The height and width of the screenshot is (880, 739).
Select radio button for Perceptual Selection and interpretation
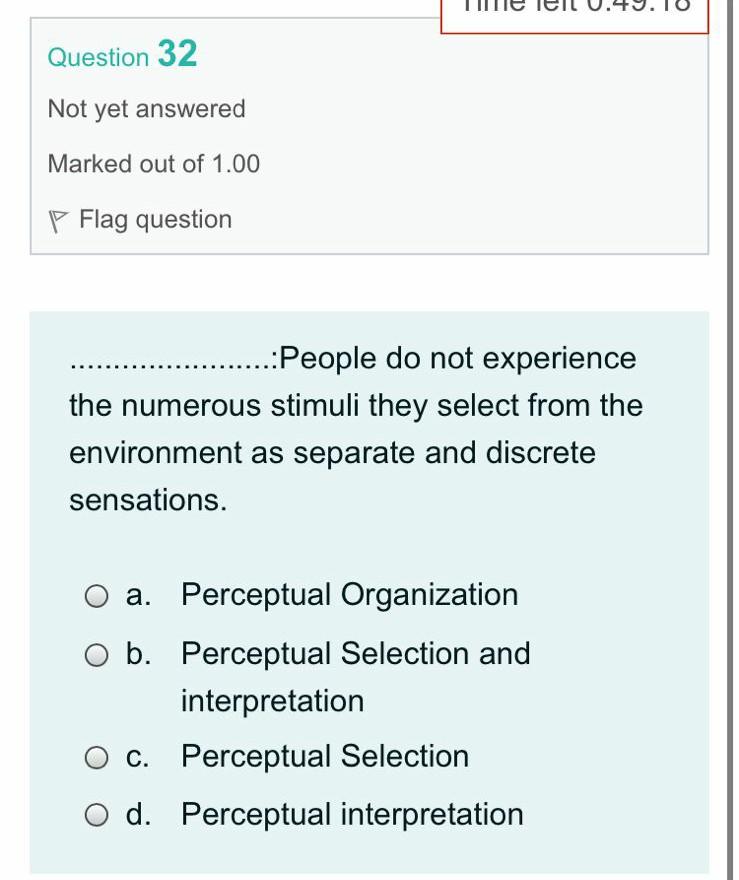pos(97,656)
